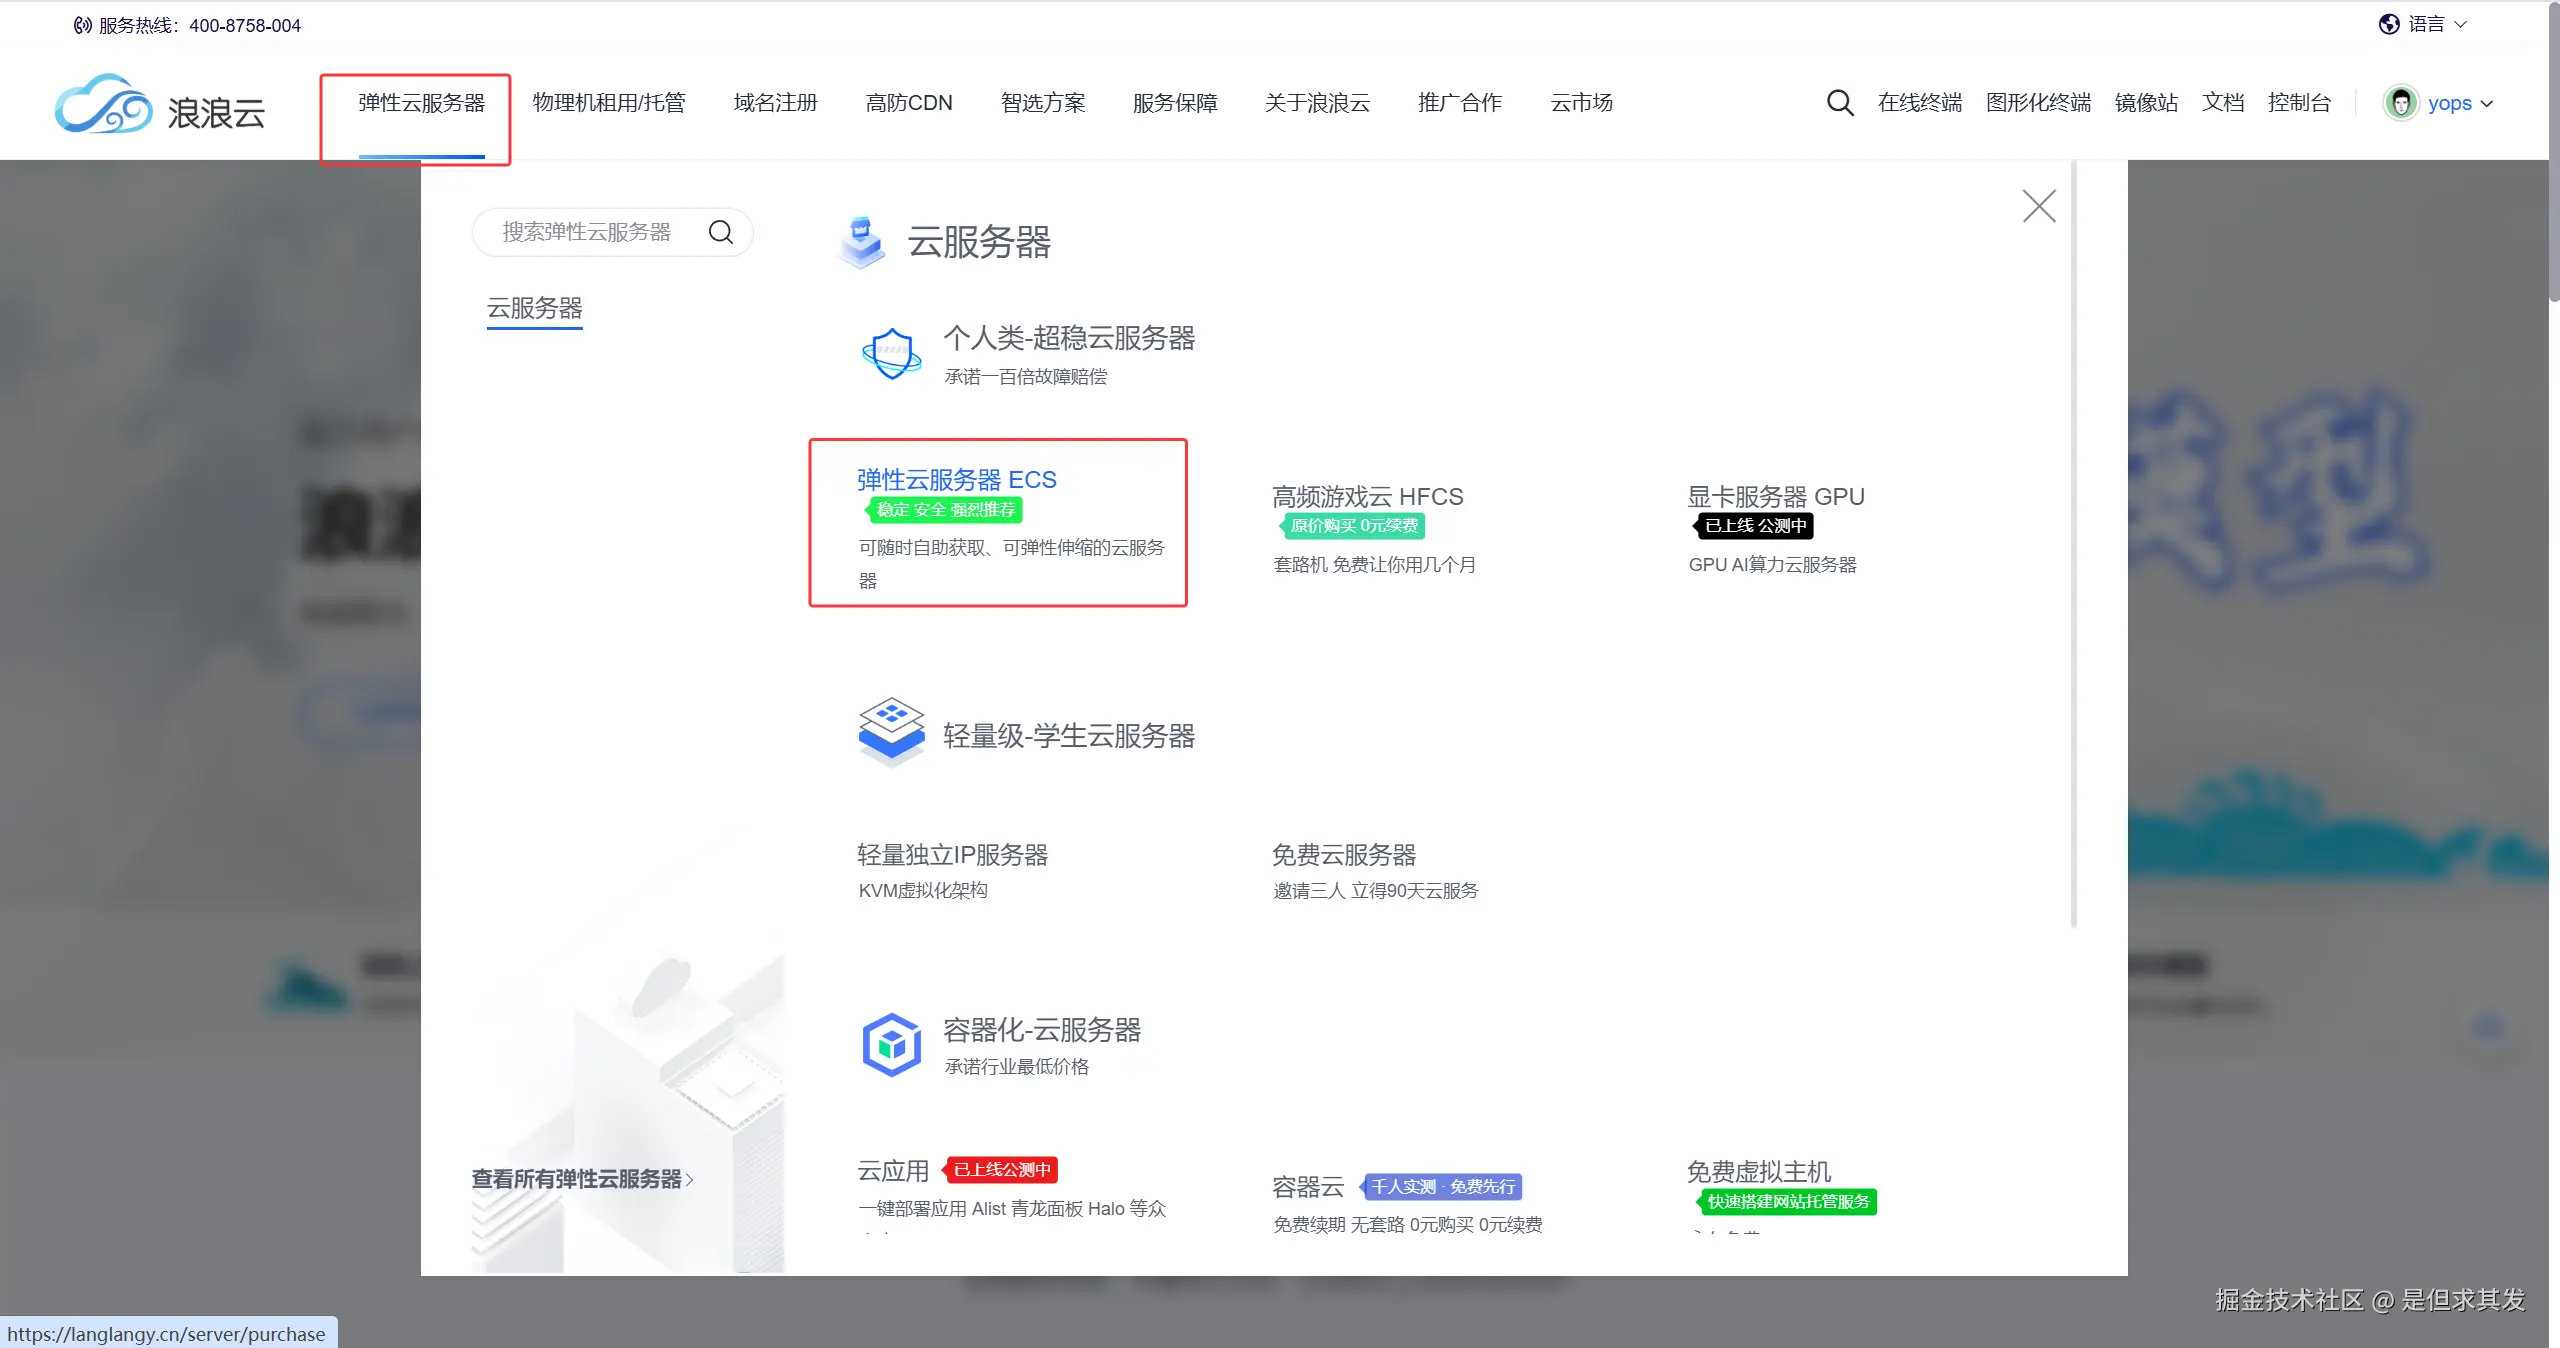Open the 关于浪浪云 menu

[1318, 103]
